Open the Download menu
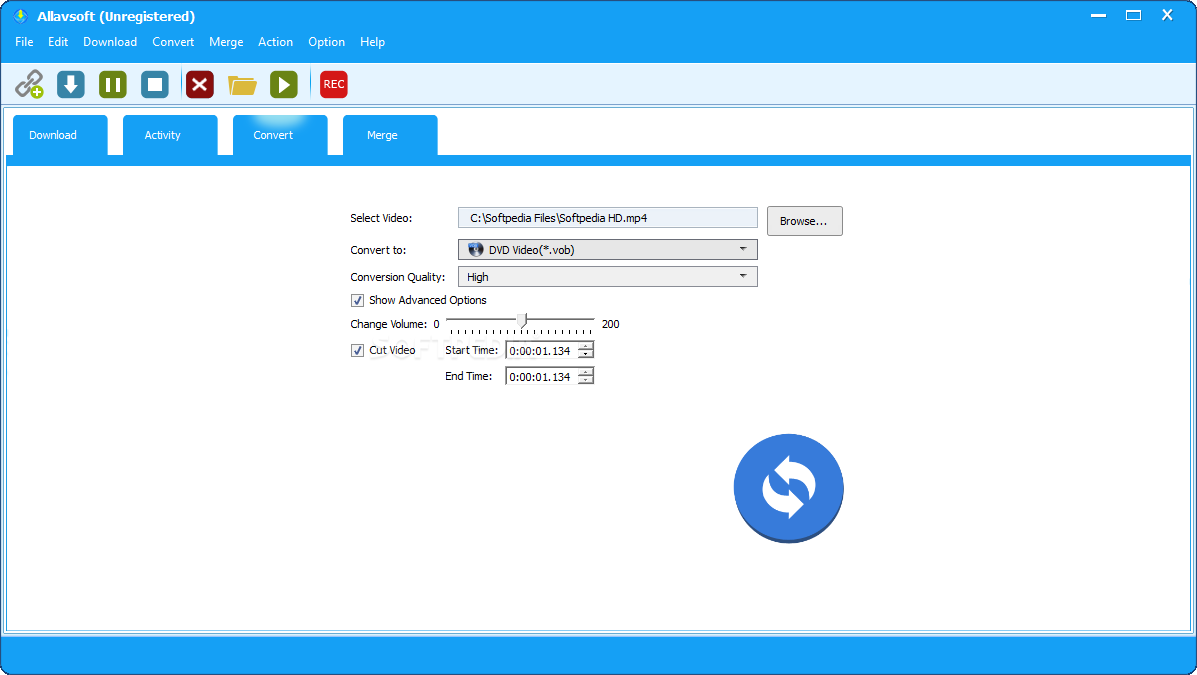Screen dimensions: 1197x675 pyautogui.click(x=110, y=42)
